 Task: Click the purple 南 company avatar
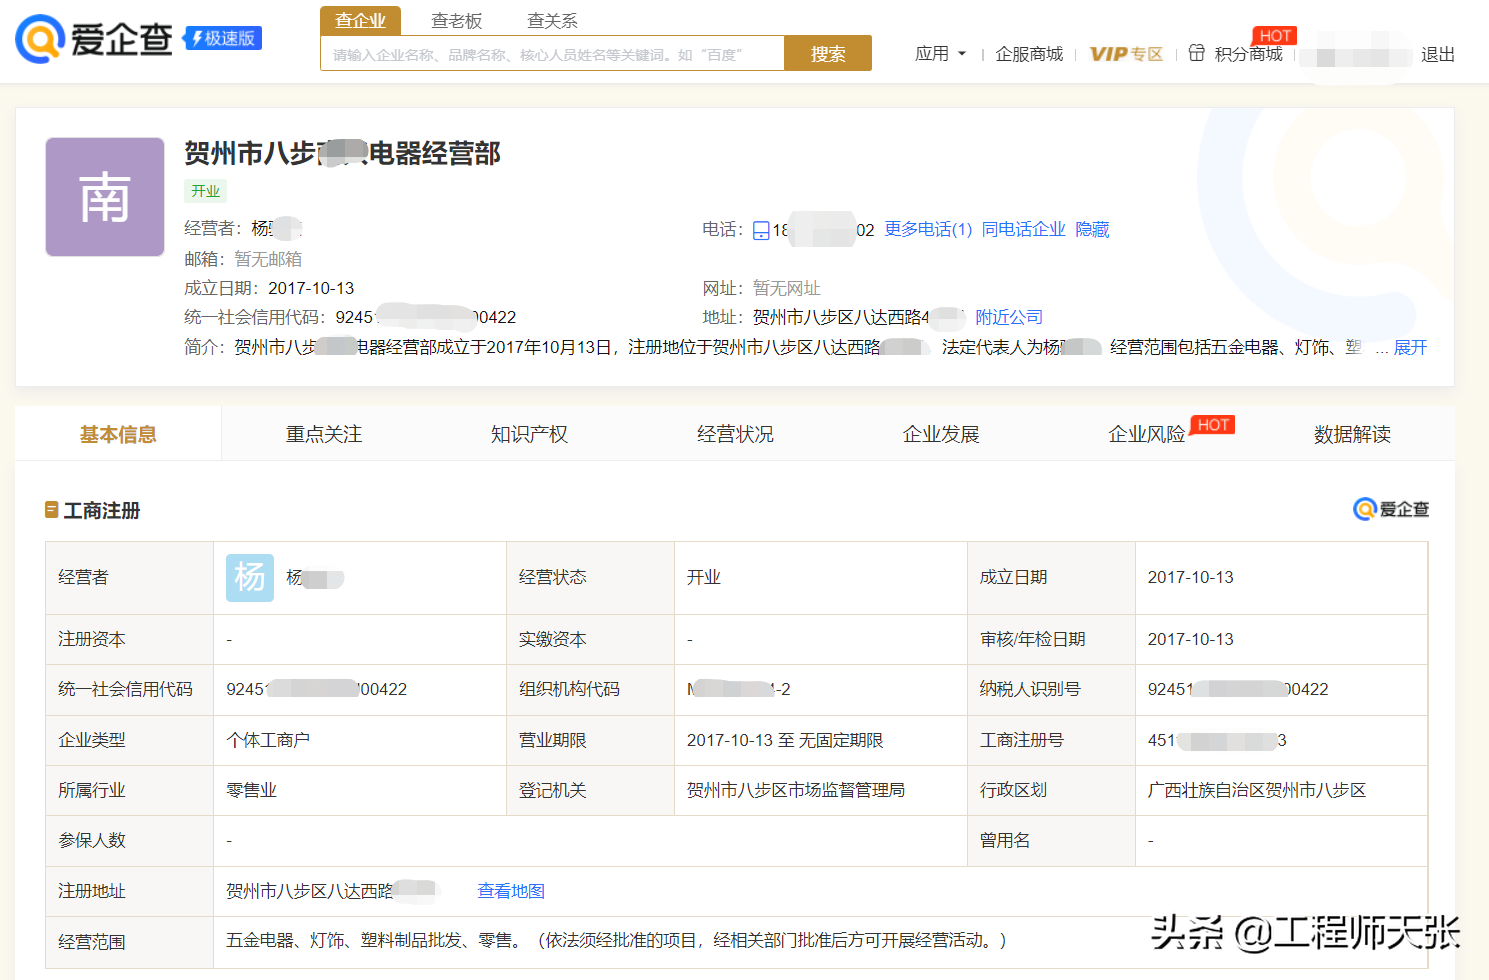(x=105, y=197)
